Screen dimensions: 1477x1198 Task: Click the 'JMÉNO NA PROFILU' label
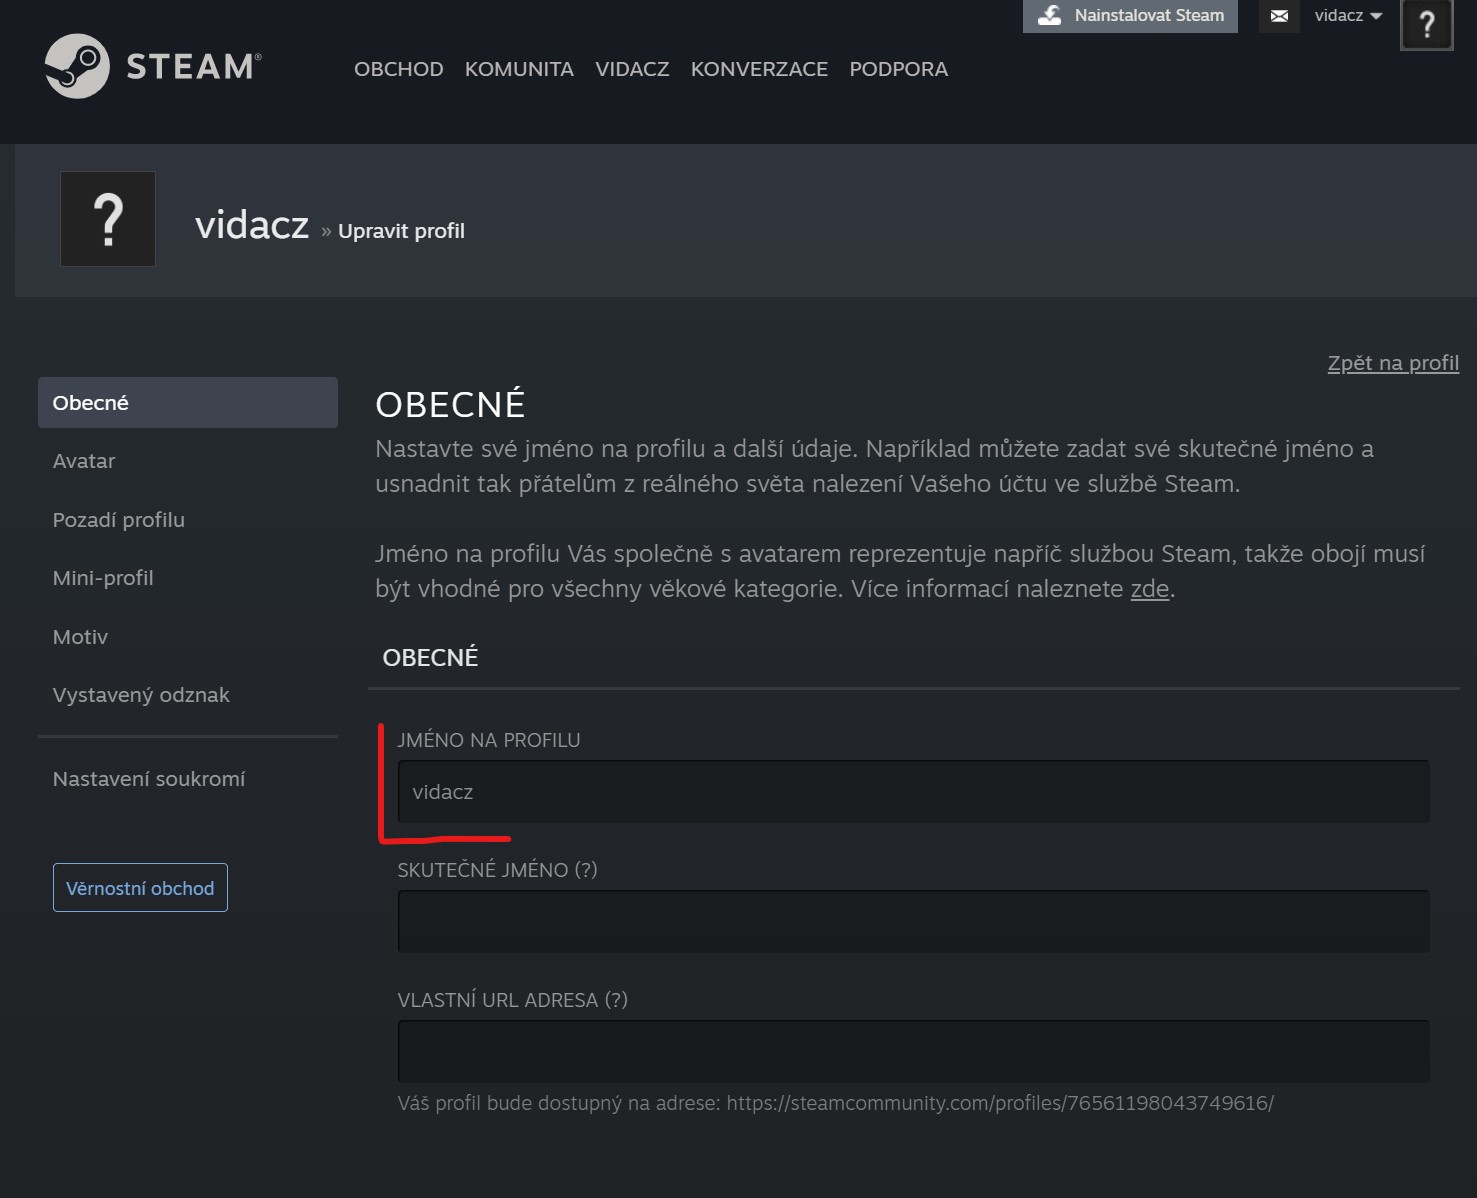point(489,740)
